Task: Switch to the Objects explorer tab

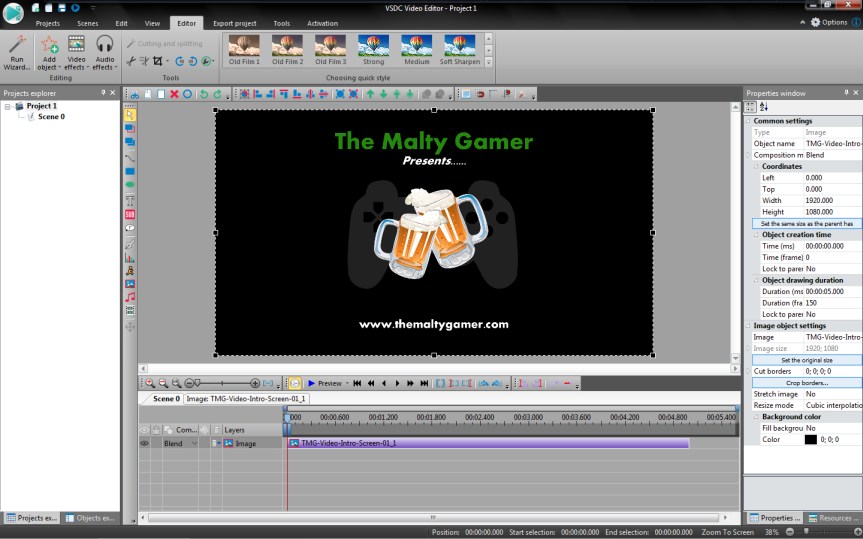Action: pyautogui.click(x=90, y=518)
